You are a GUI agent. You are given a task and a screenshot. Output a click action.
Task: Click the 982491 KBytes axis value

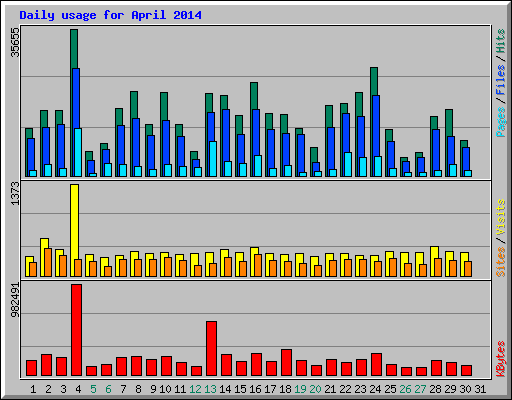point(15,300)
